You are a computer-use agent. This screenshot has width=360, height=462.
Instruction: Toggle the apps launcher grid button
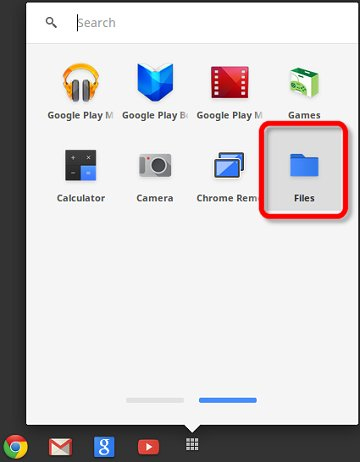pos(192,444)
